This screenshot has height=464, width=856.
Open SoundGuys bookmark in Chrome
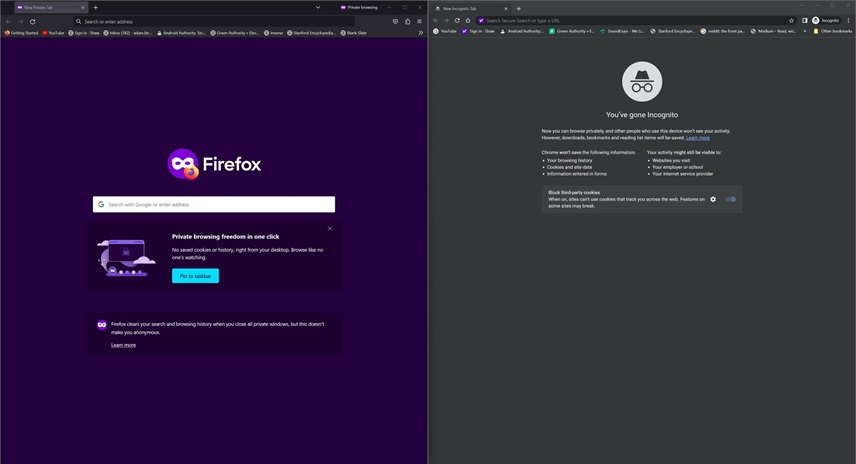point(622,31)
